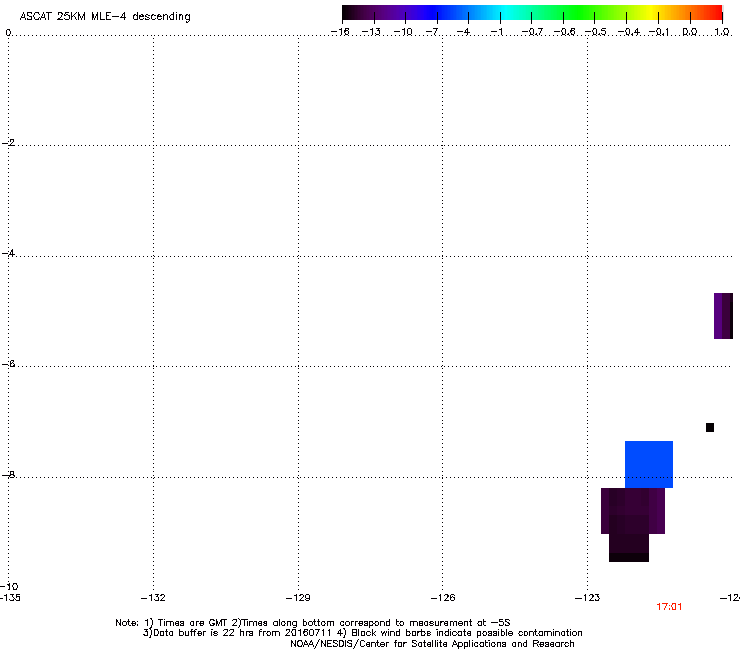
Task: Click the small black square data point
Action: click(x=710, y=427)
